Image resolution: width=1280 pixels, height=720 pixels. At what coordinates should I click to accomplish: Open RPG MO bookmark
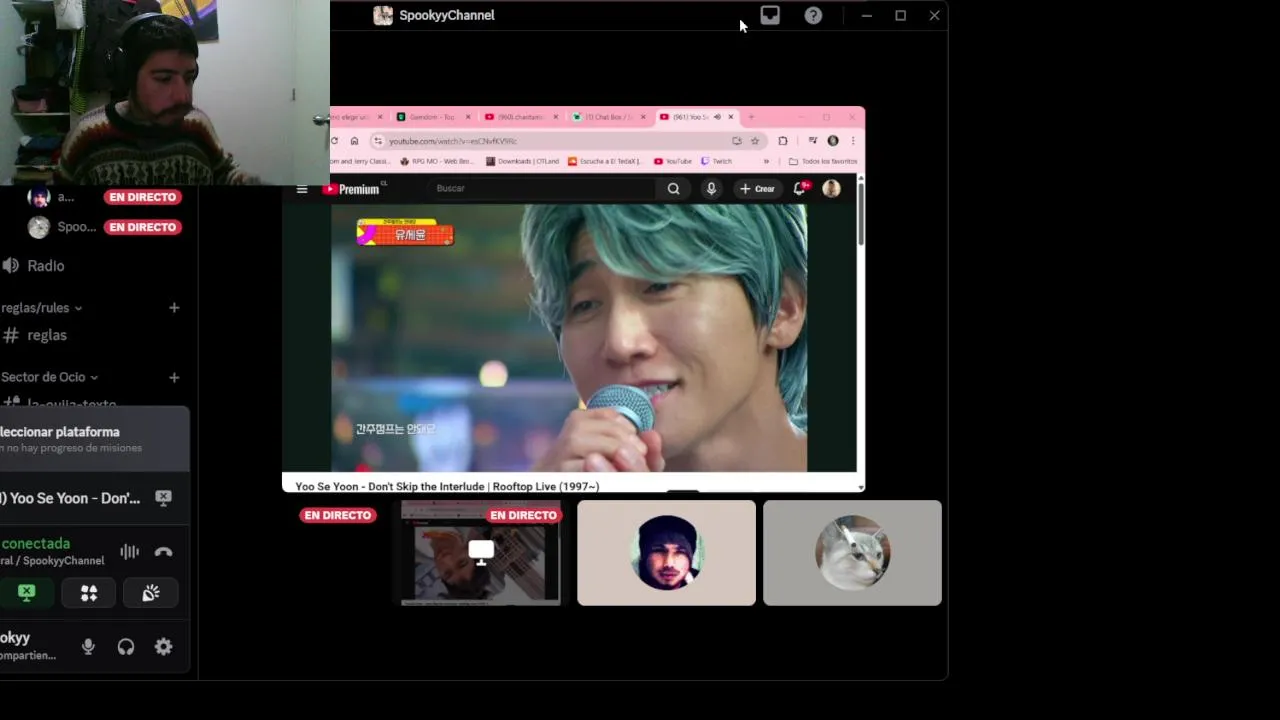(436, 161)
